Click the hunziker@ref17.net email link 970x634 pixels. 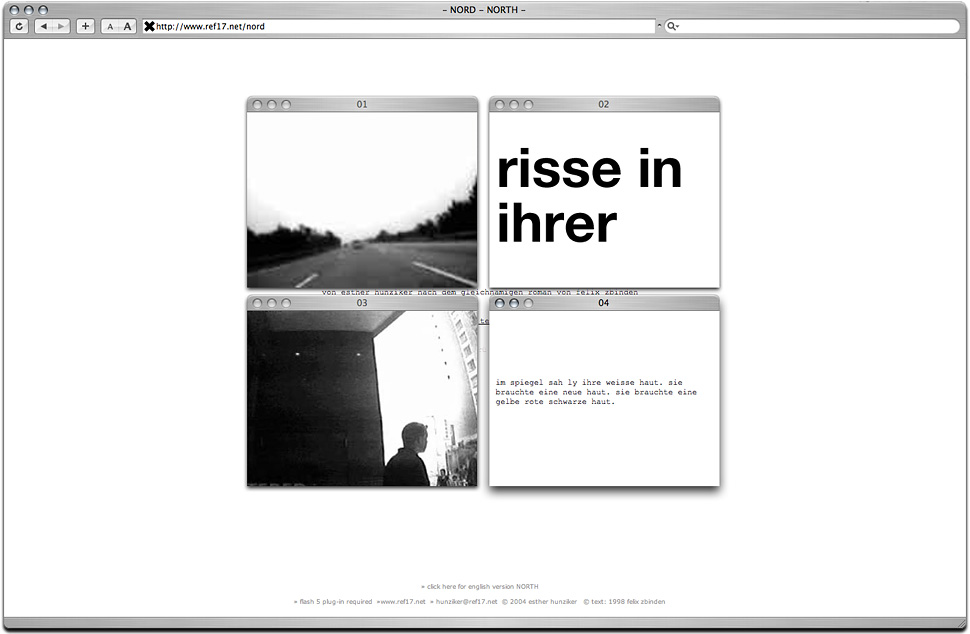click(x=466, y=602)
